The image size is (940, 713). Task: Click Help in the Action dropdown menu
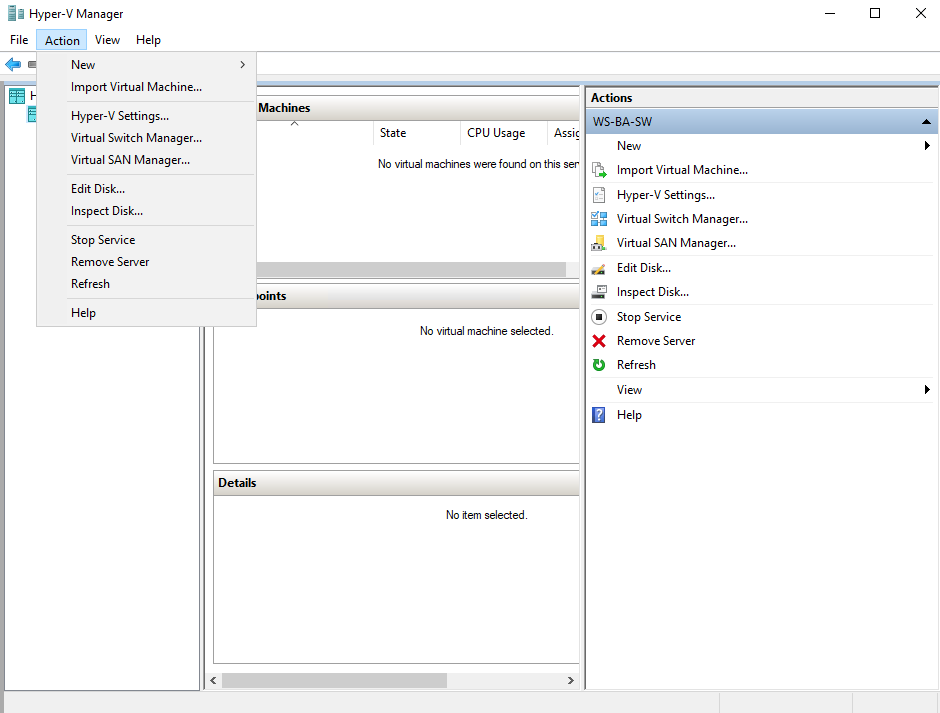point(146,313)
